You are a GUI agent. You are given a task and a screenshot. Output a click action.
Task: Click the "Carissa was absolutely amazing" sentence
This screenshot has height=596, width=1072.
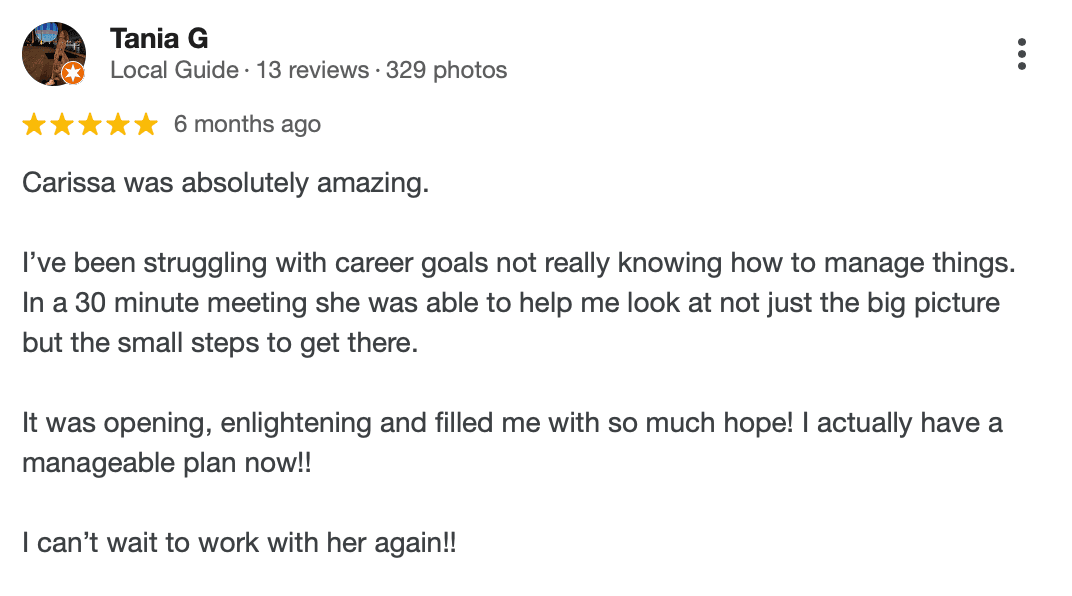(225, 184)
